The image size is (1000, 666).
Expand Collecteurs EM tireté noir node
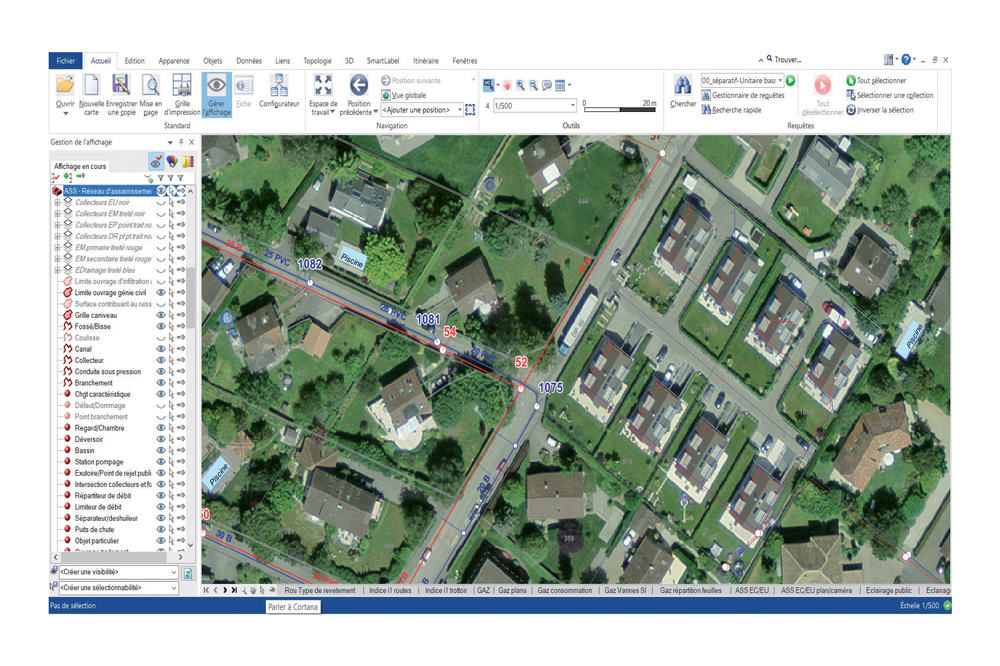coord(57,214)
